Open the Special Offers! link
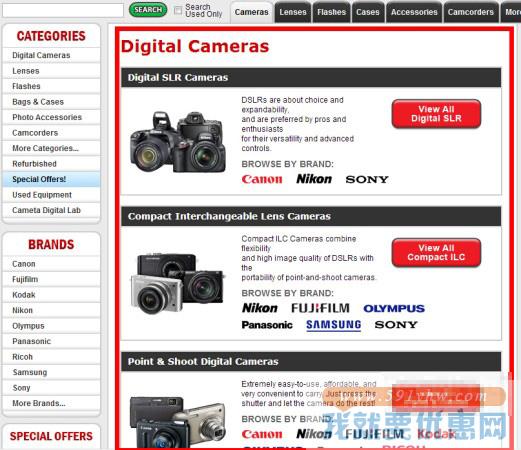This screenshot has height=450, width=521. [51, 179]
